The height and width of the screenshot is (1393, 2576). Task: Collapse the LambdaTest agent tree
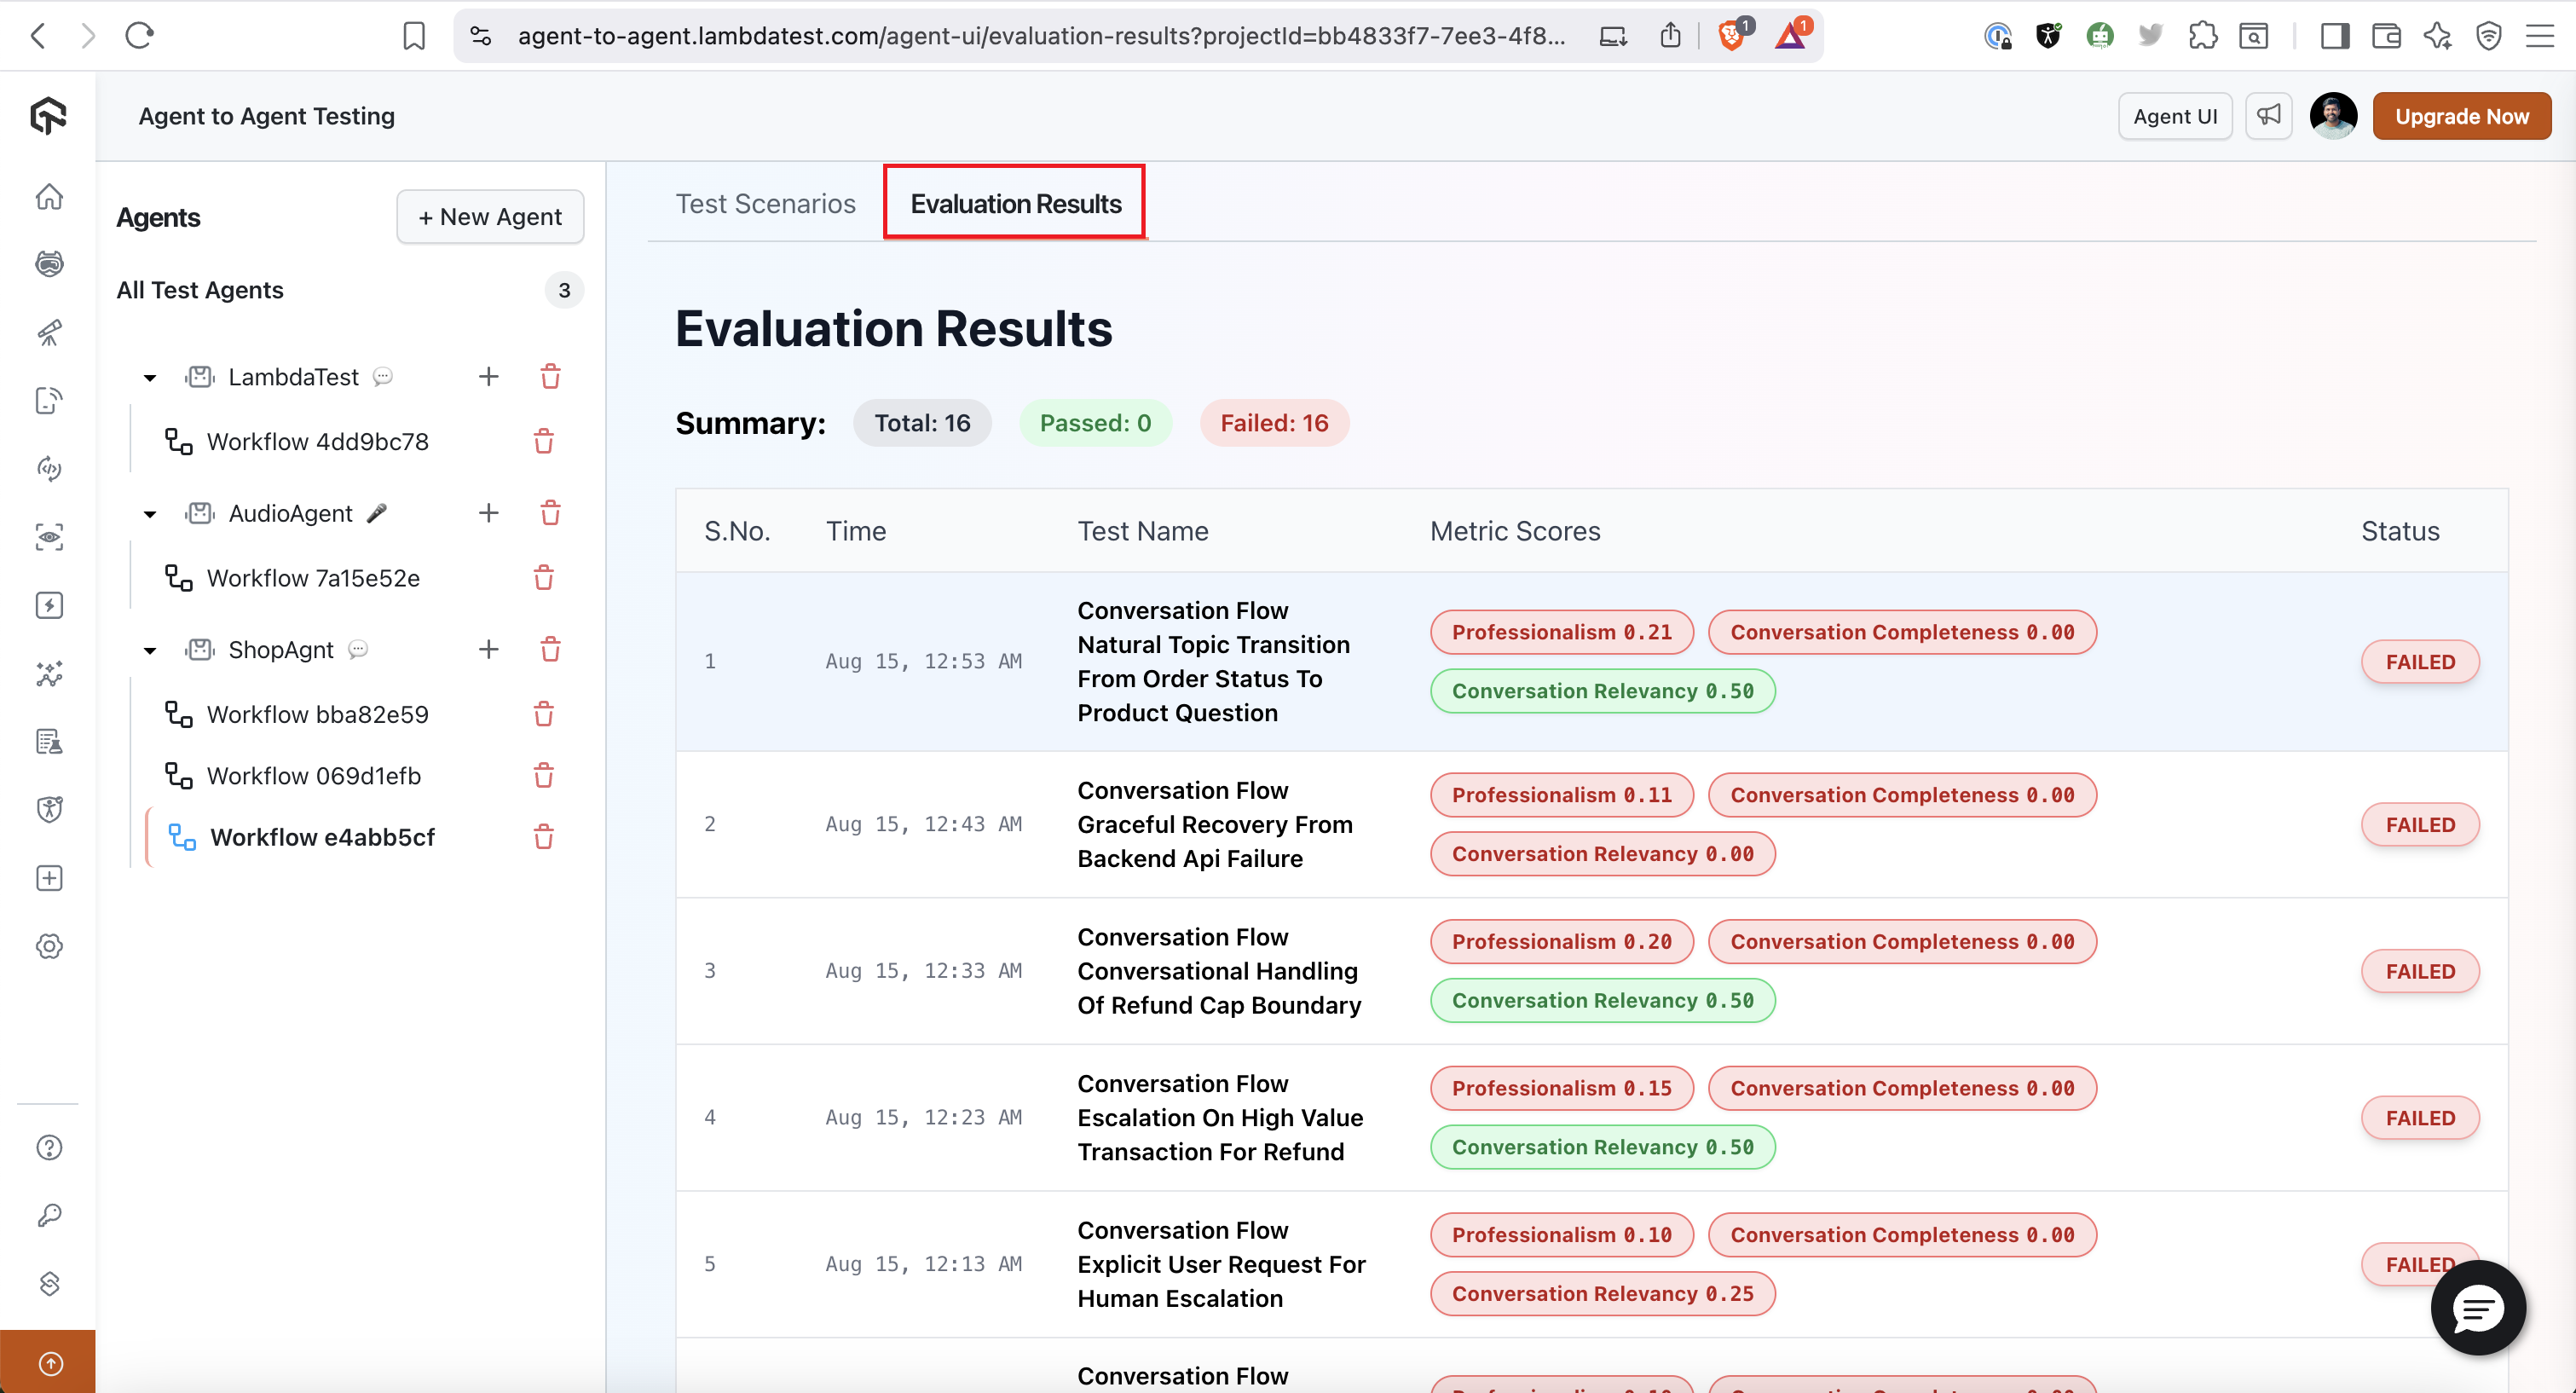[x=150, y=378]
